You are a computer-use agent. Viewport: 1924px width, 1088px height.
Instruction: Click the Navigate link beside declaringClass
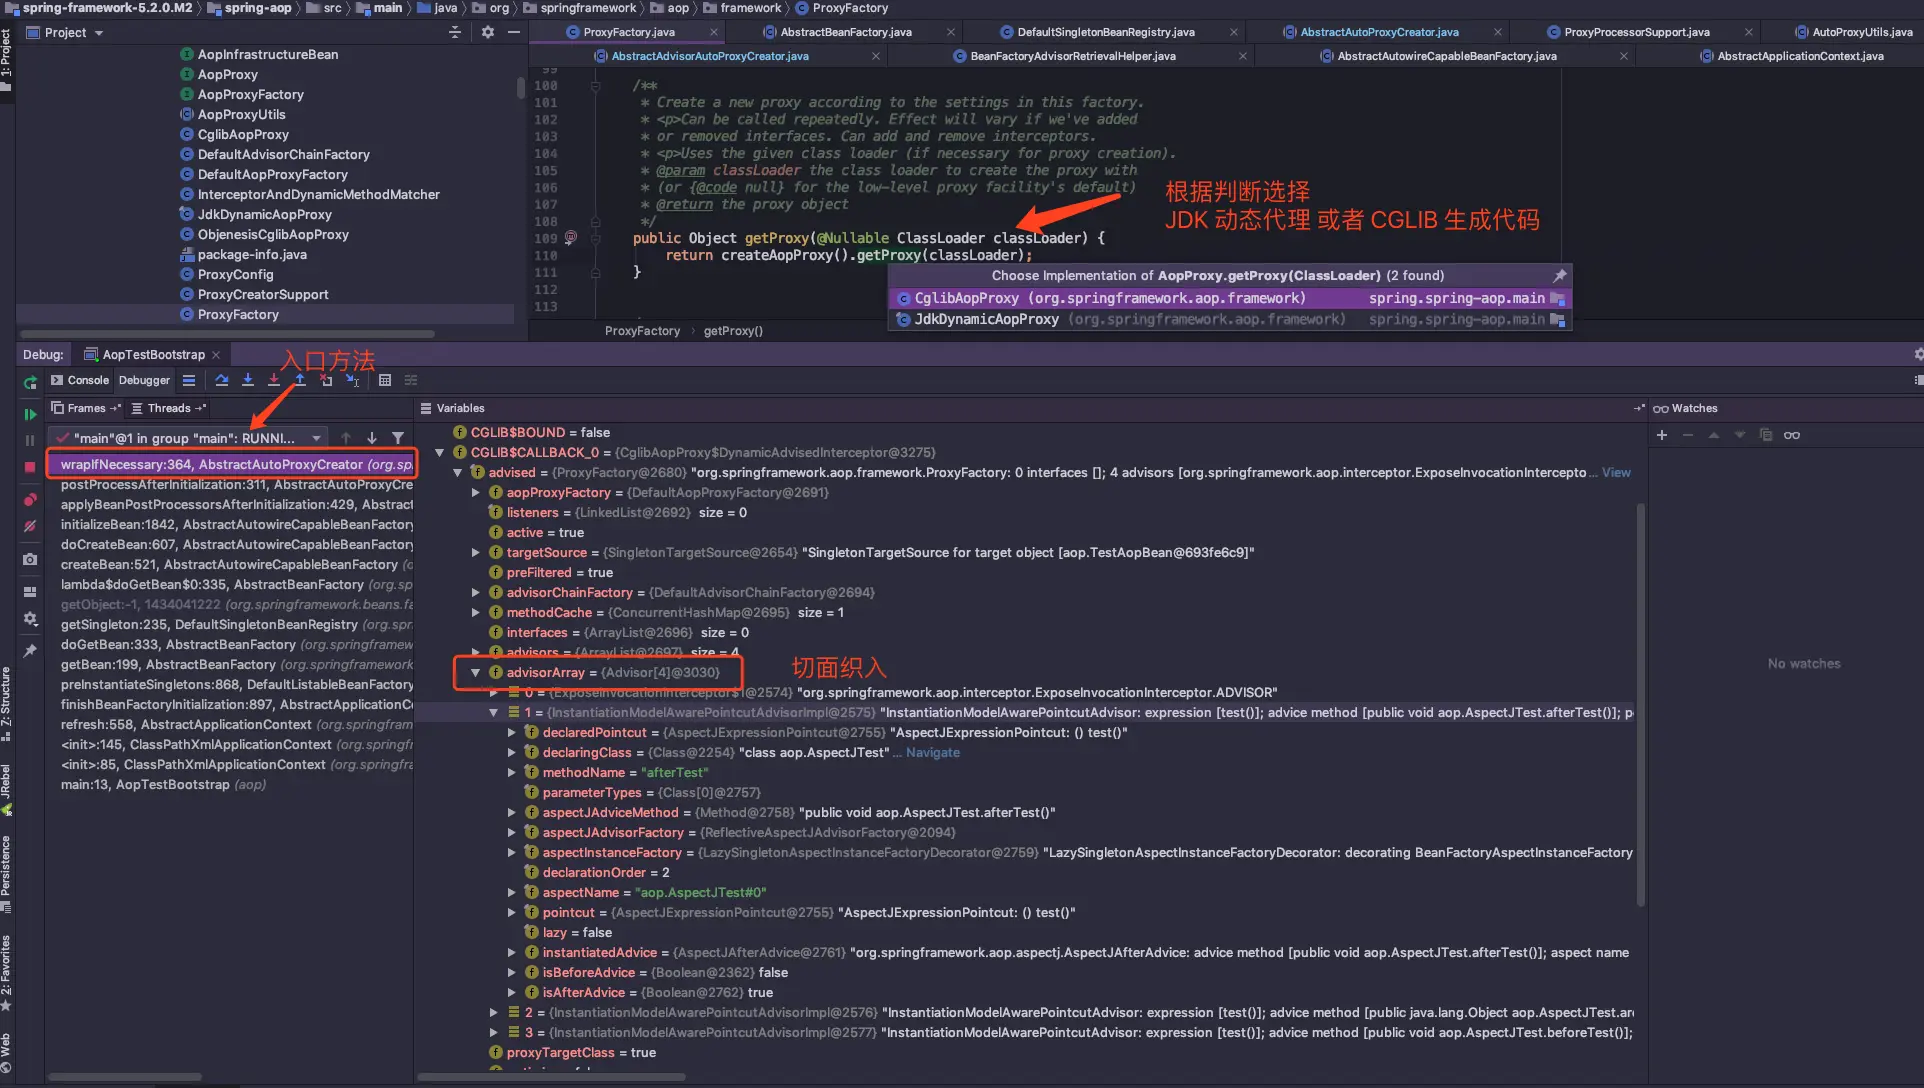932,752
